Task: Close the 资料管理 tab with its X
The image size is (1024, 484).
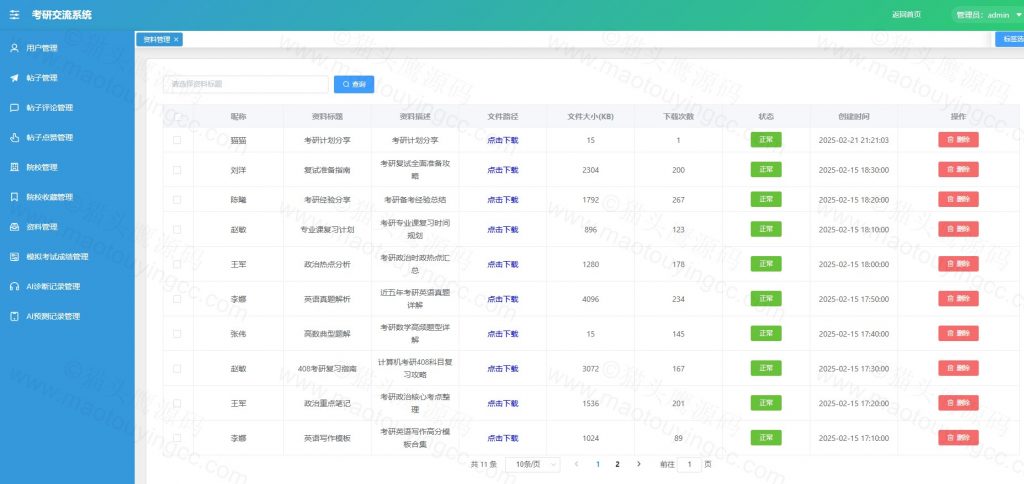Action: tap(176, 40)
